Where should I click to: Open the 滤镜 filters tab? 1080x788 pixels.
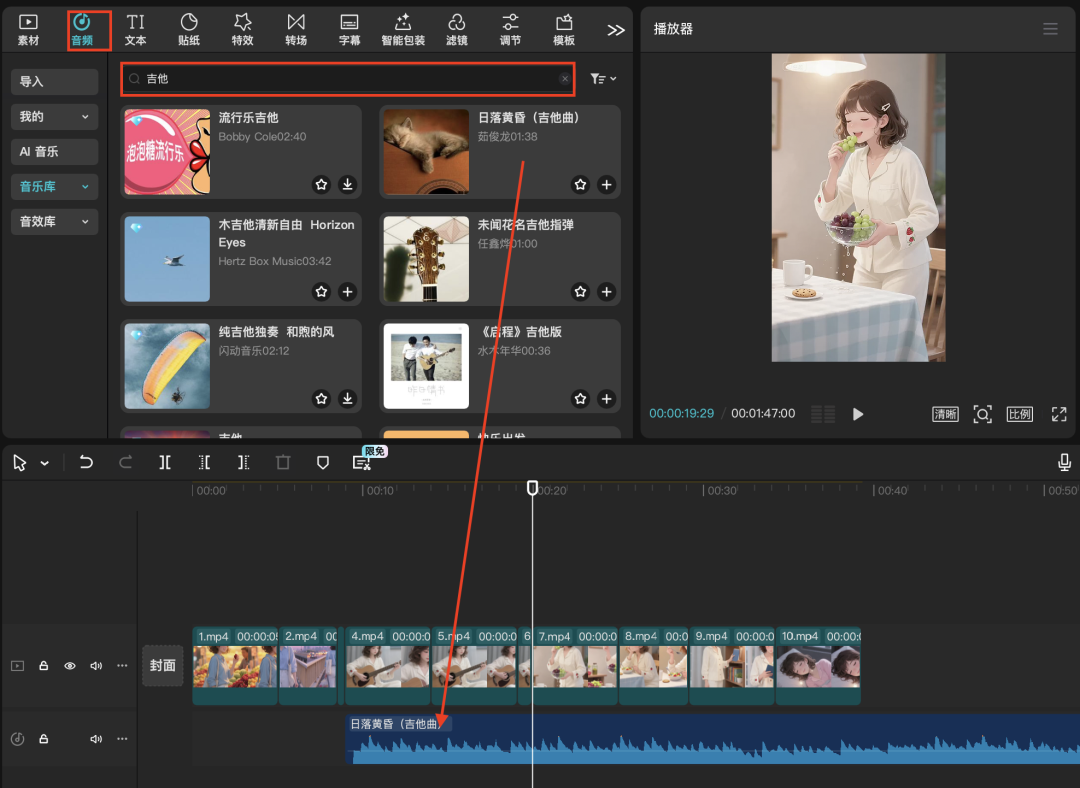pyautogui.click(x=456, y=29)
